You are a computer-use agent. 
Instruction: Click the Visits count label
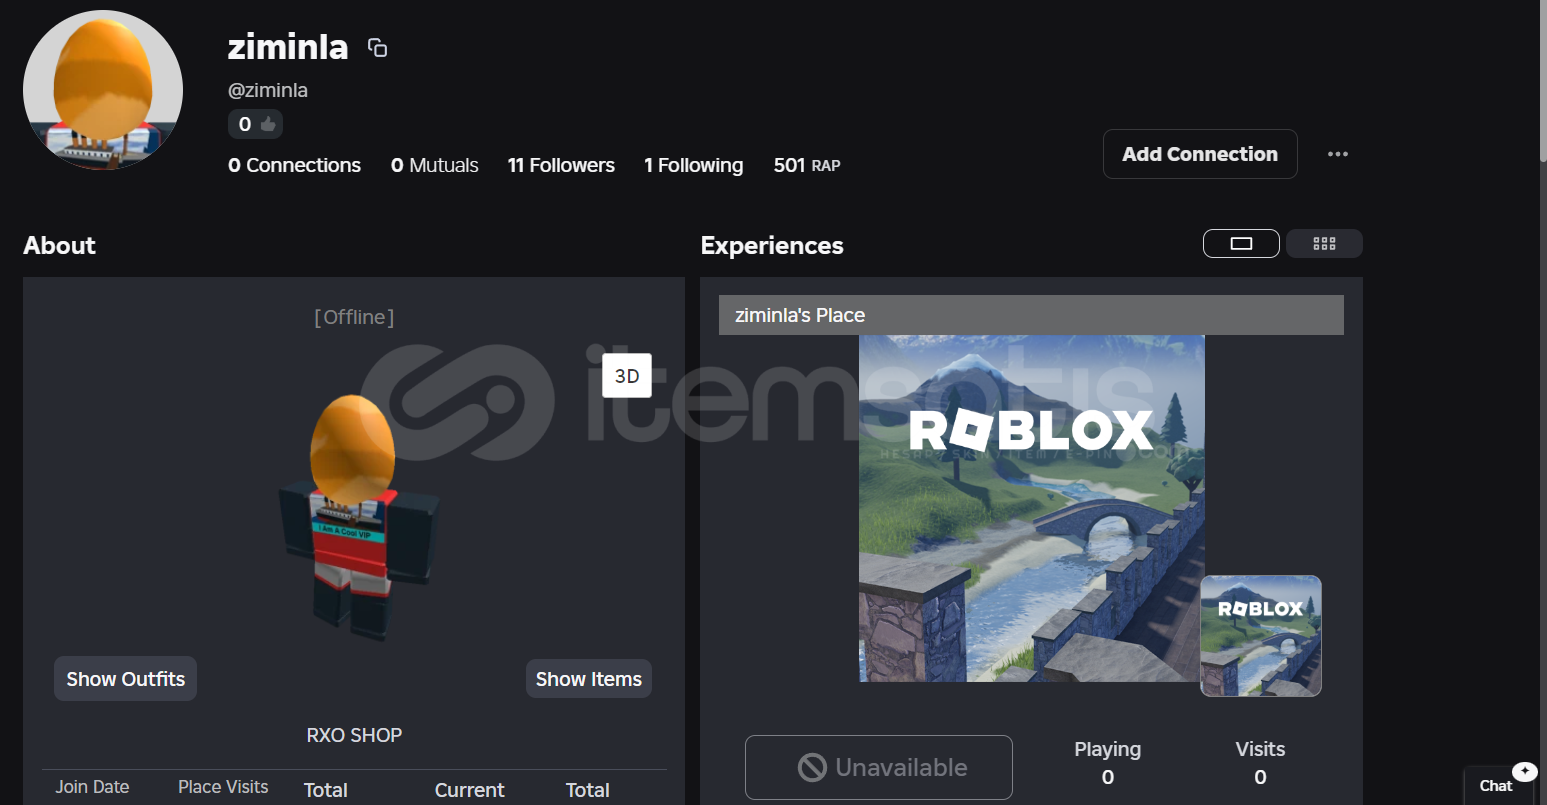[1260, 749]
